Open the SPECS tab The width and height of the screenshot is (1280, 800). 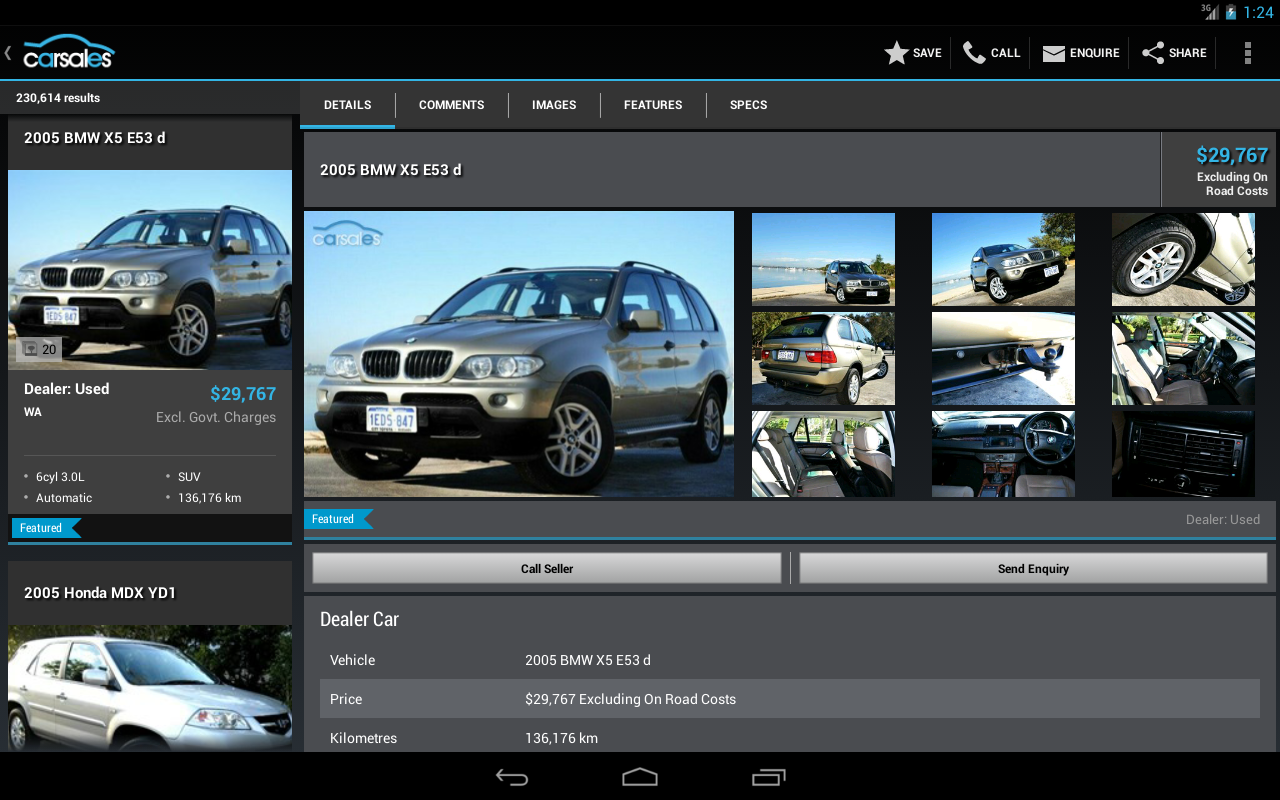(748, 104)
